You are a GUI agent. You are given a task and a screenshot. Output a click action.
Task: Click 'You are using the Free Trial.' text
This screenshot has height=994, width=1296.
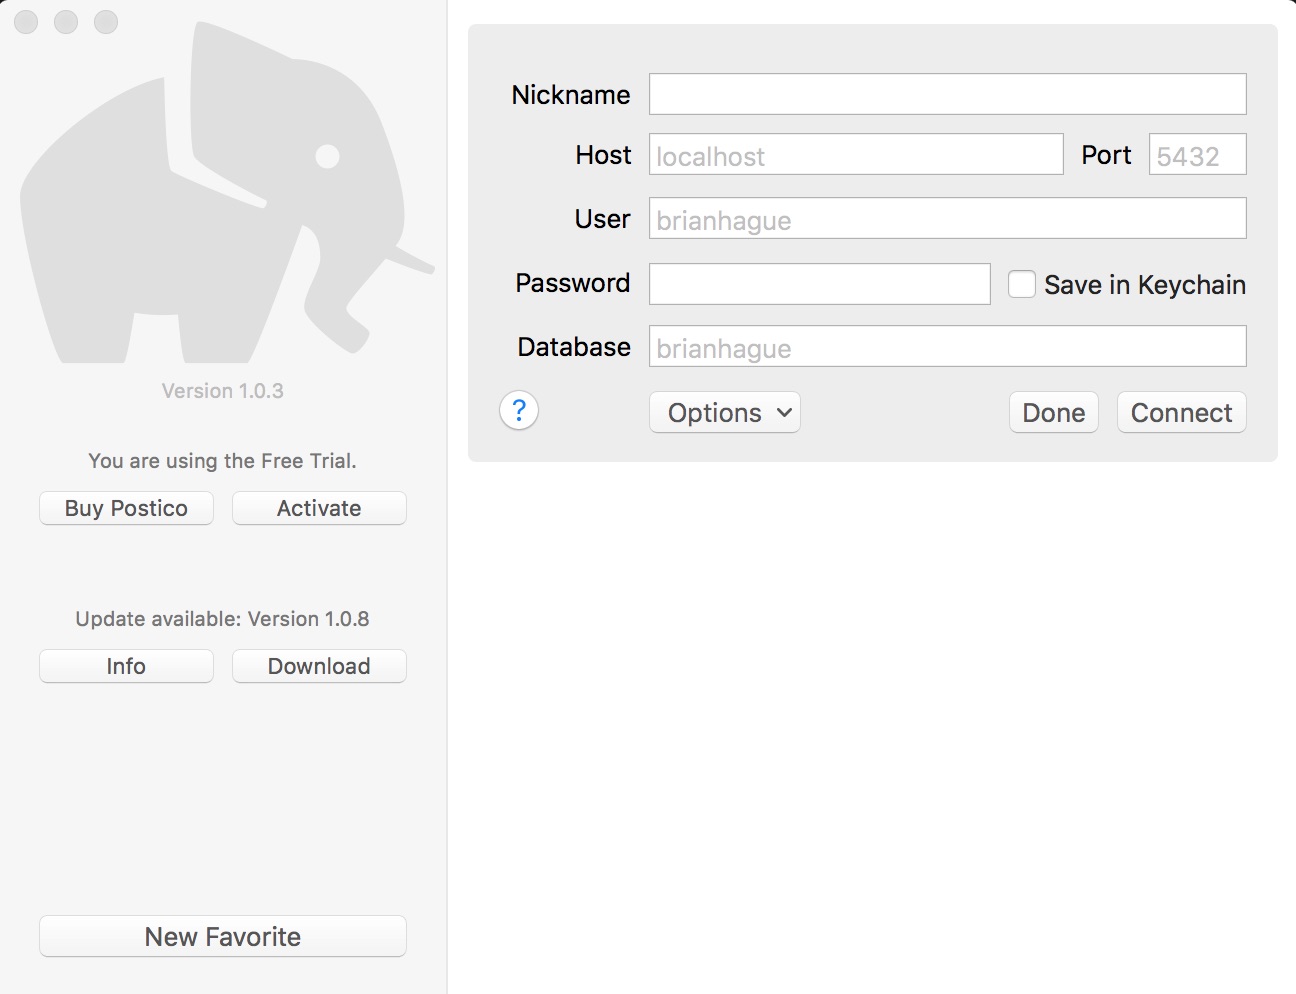(x=222, y=461)
